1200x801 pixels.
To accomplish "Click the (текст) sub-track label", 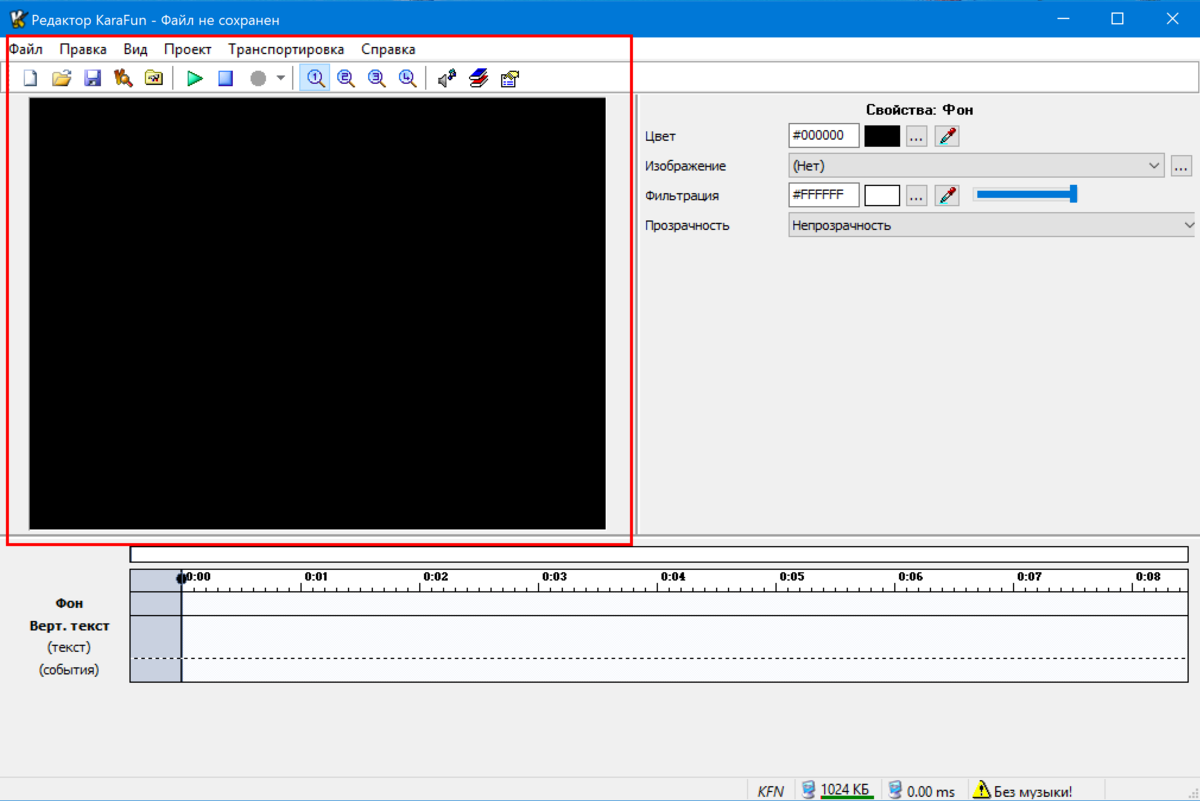I will click(69, 647).
